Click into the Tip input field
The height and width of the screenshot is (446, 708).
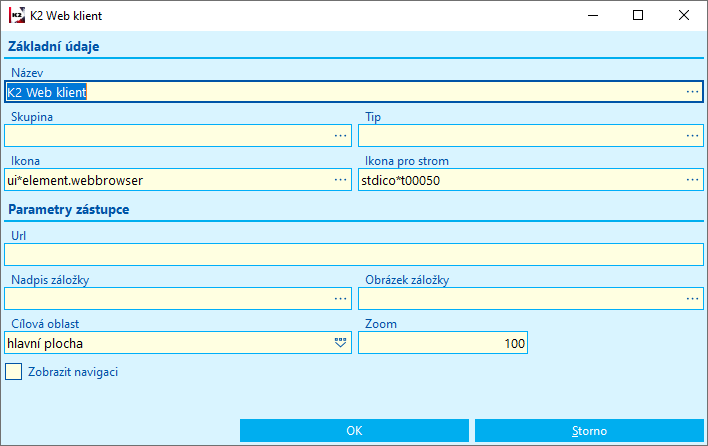point(531,135)
